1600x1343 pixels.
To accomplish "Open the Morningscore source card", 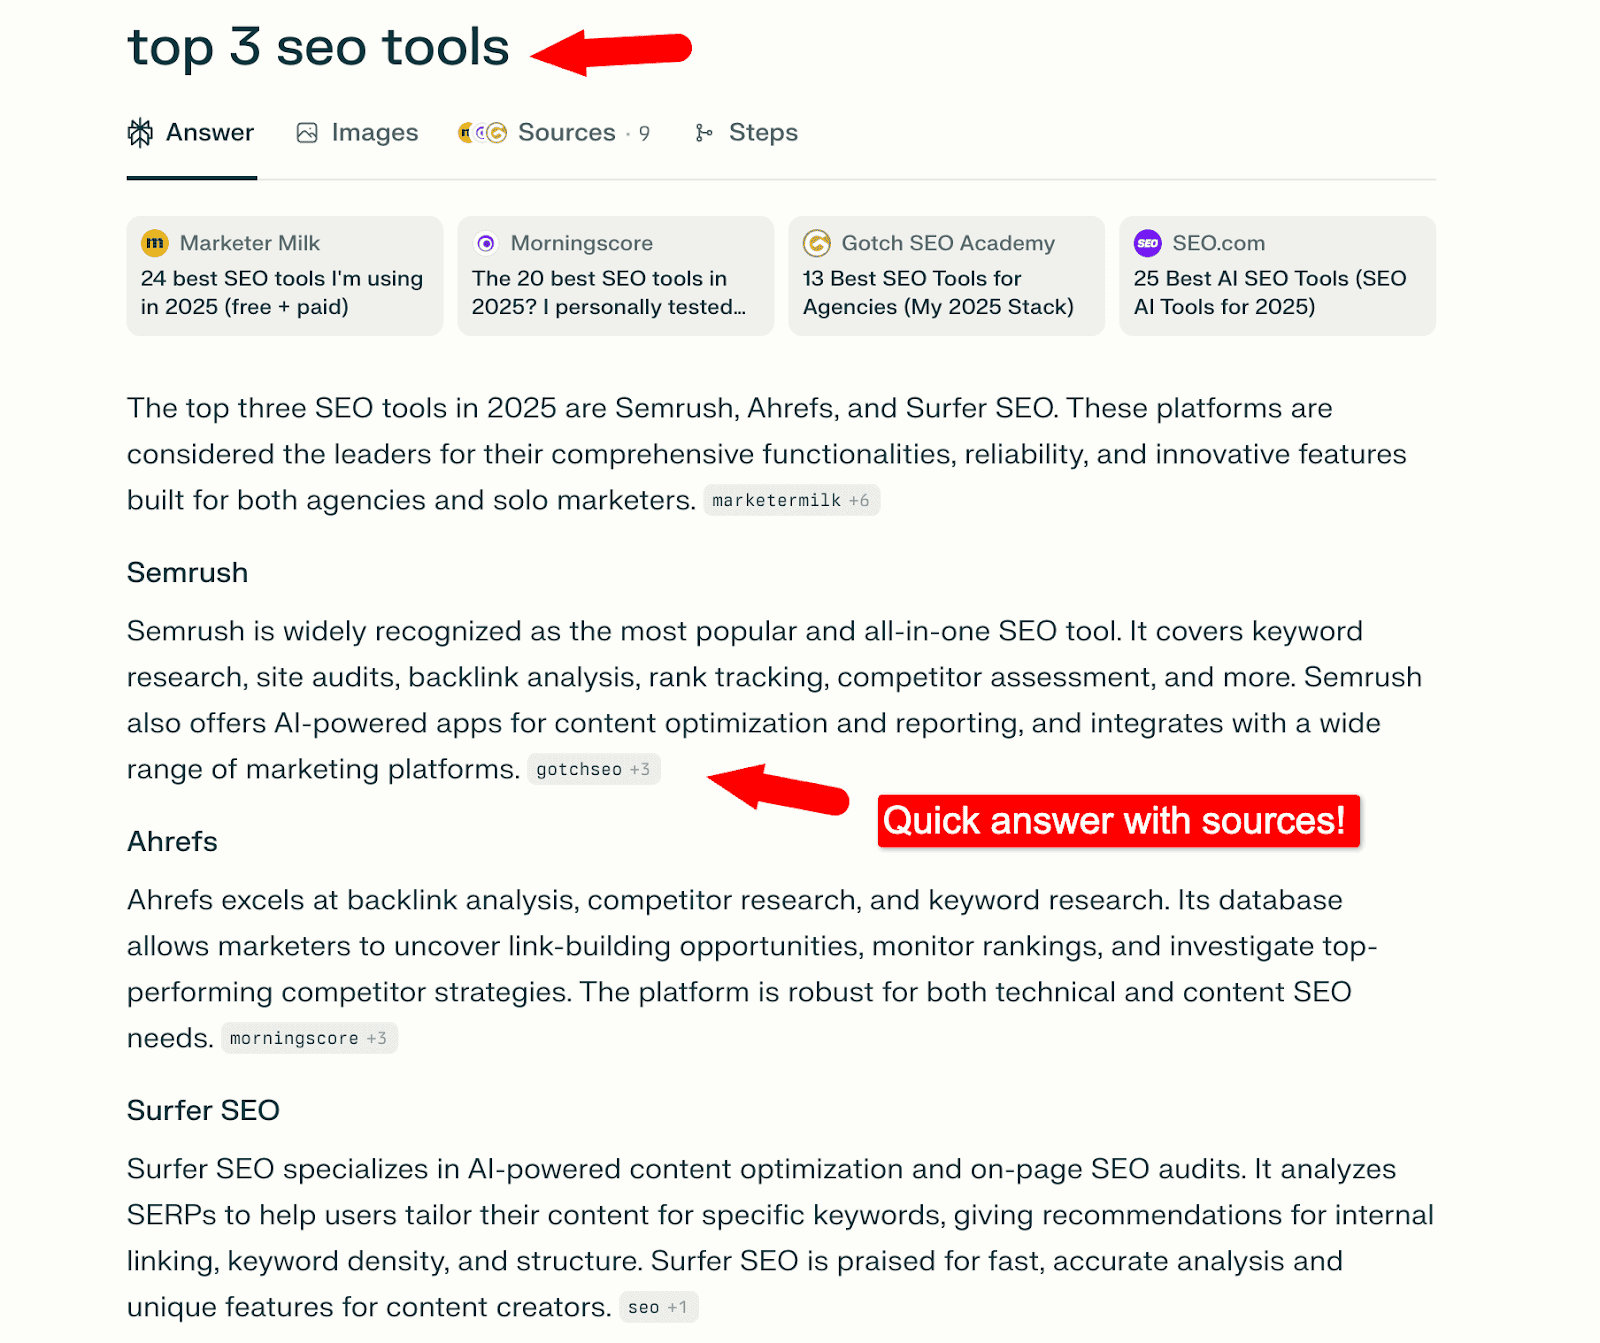I will coord(616,275).
